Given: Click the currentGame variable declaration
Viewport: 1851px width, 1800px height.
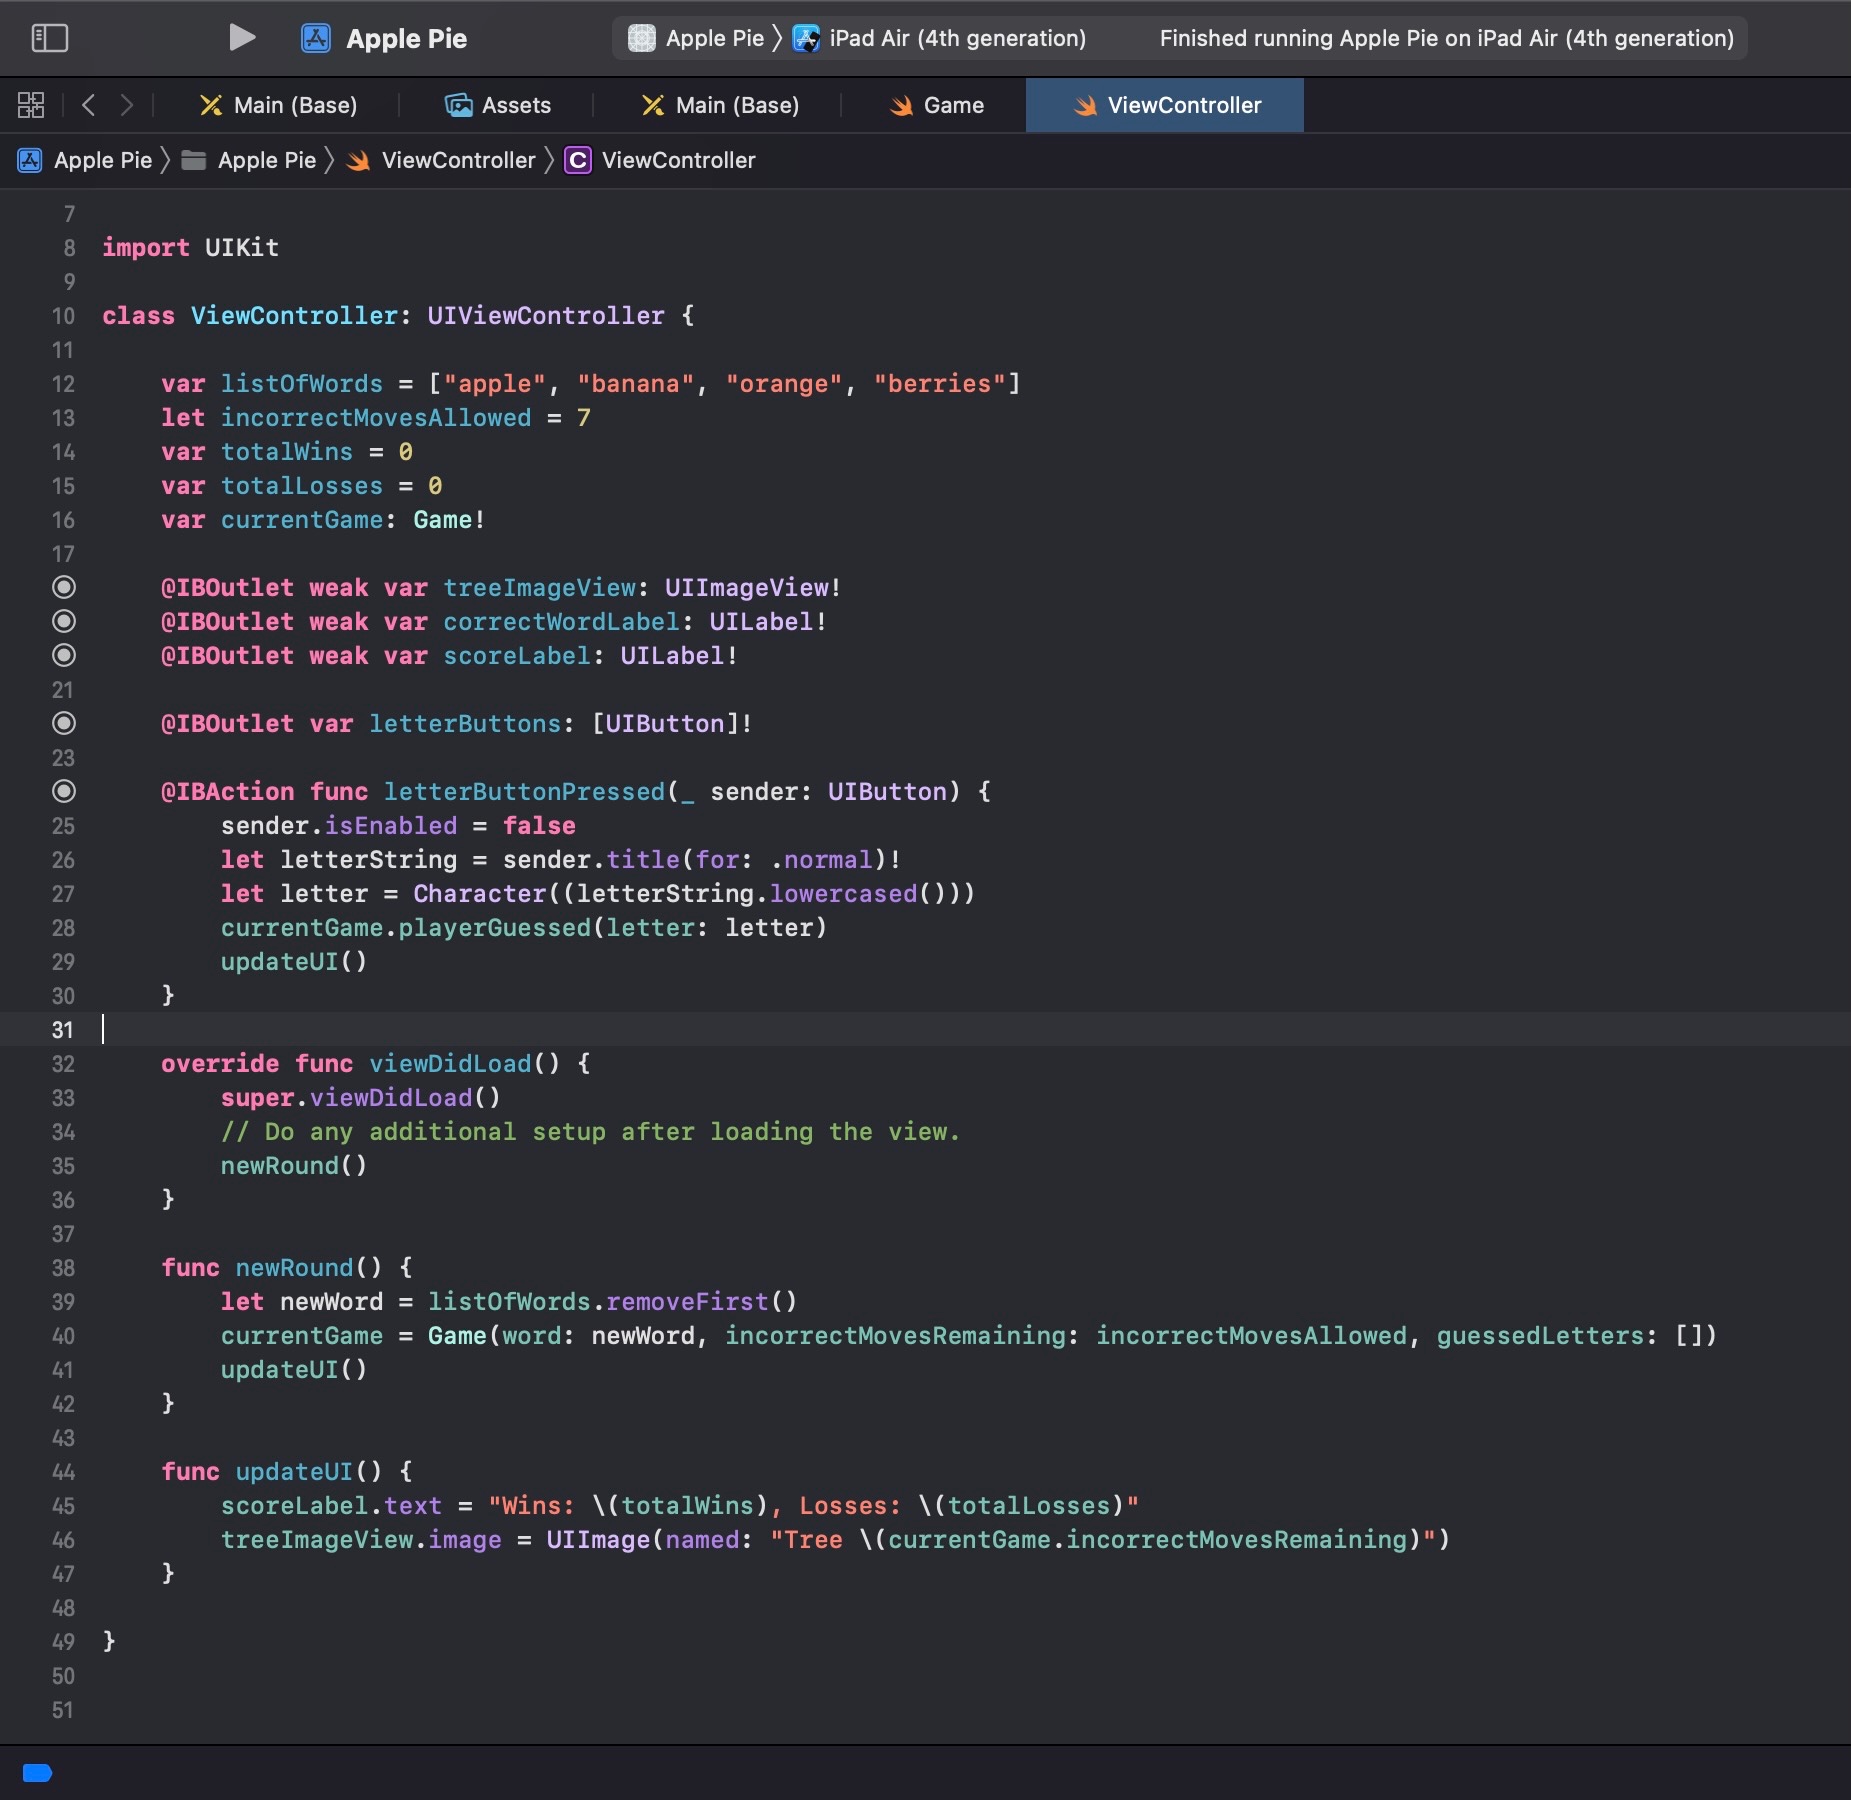Looking at the screenshot, I should click(x=323, y=520).
